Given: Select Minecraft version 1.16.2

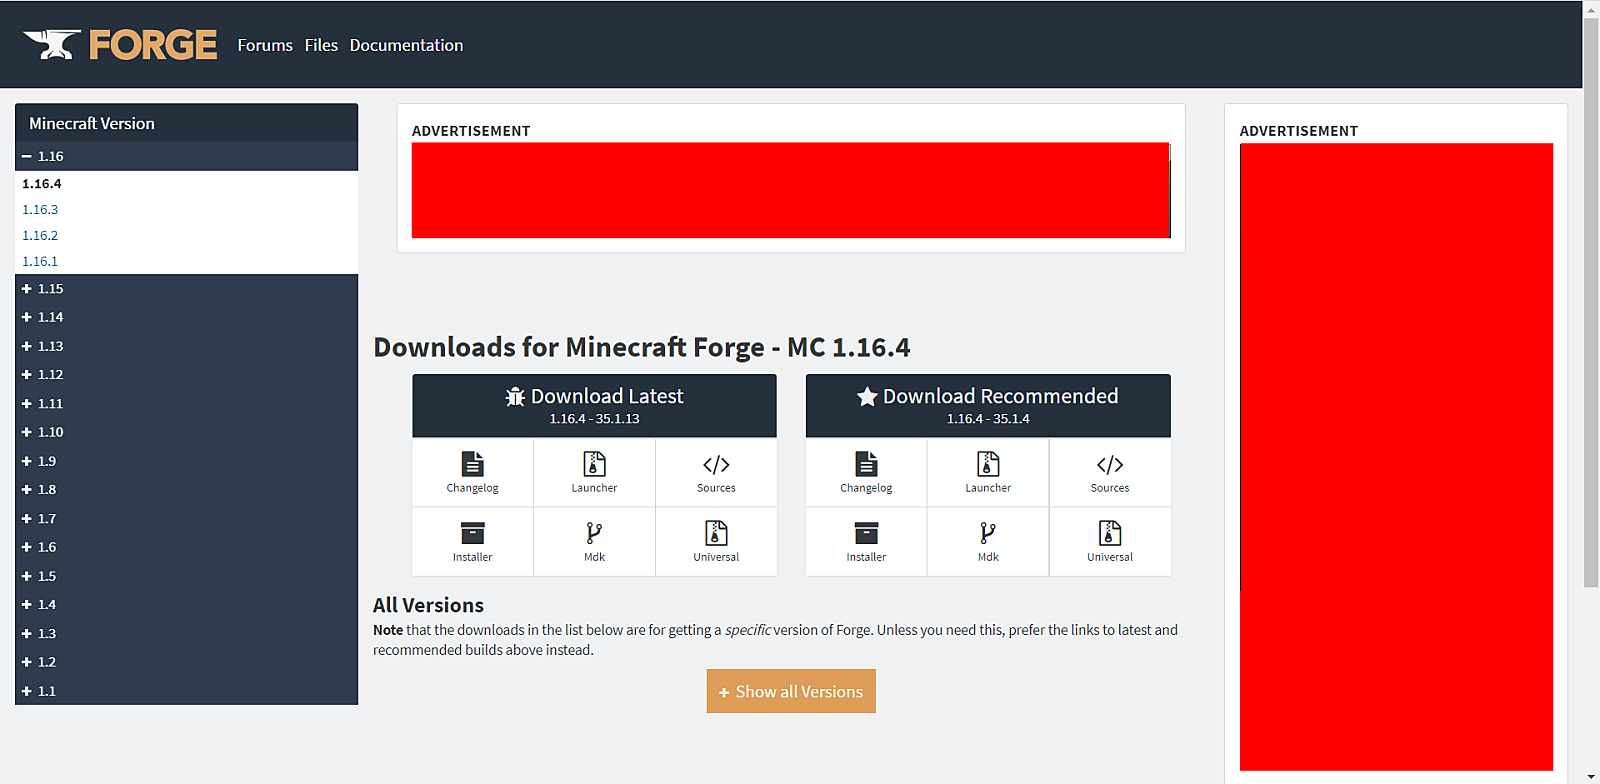Looking at the screenshot, I should pos(40,236).
